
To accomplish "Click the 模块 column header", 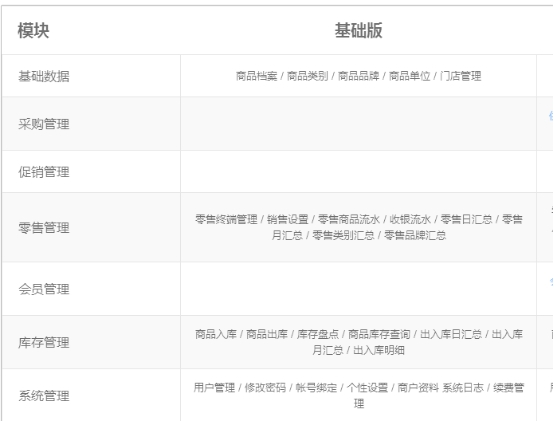I will (34, 30).
